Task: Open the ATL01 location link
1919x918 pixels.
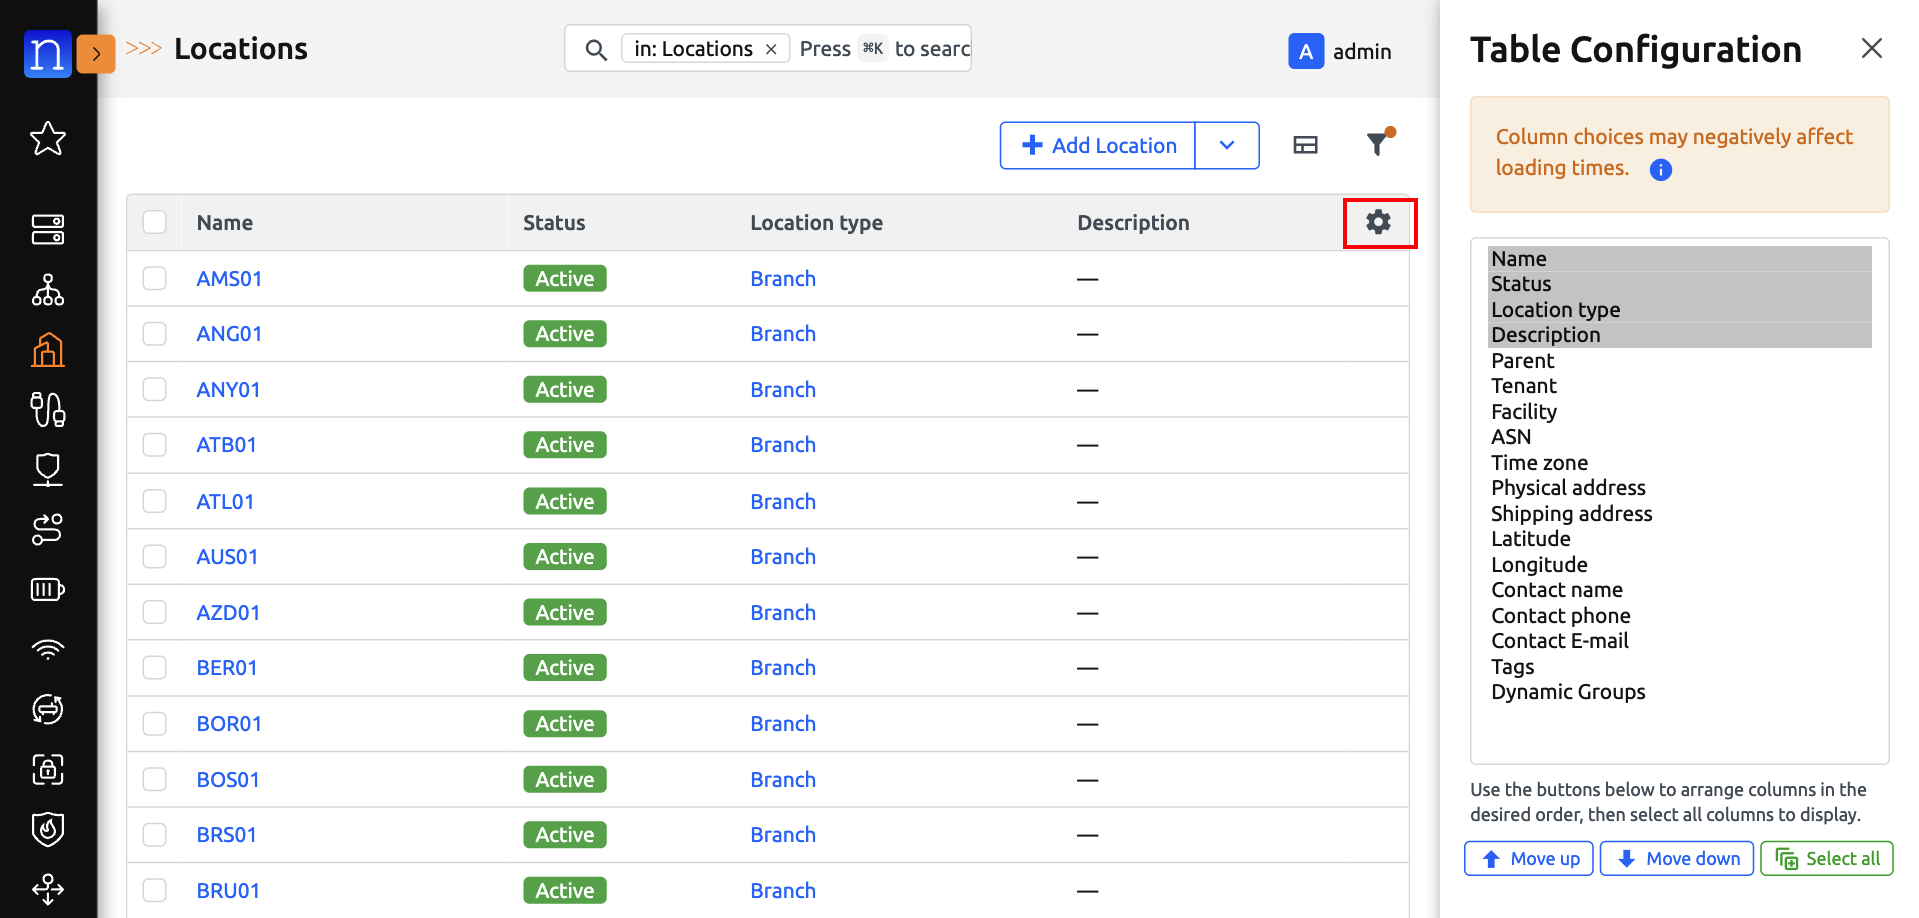Action: 225,501
